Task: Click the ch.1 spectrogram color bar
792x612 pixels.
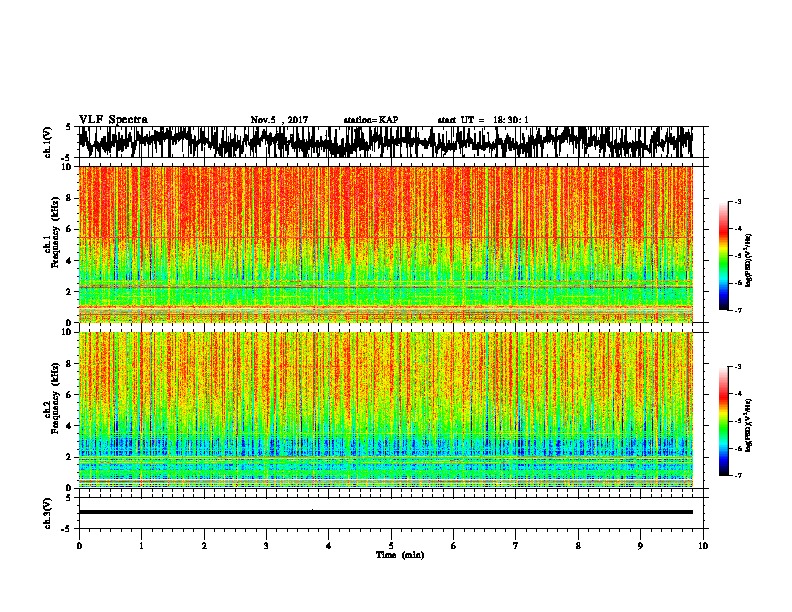Action: pyautogui.click(x=723, y=256)
